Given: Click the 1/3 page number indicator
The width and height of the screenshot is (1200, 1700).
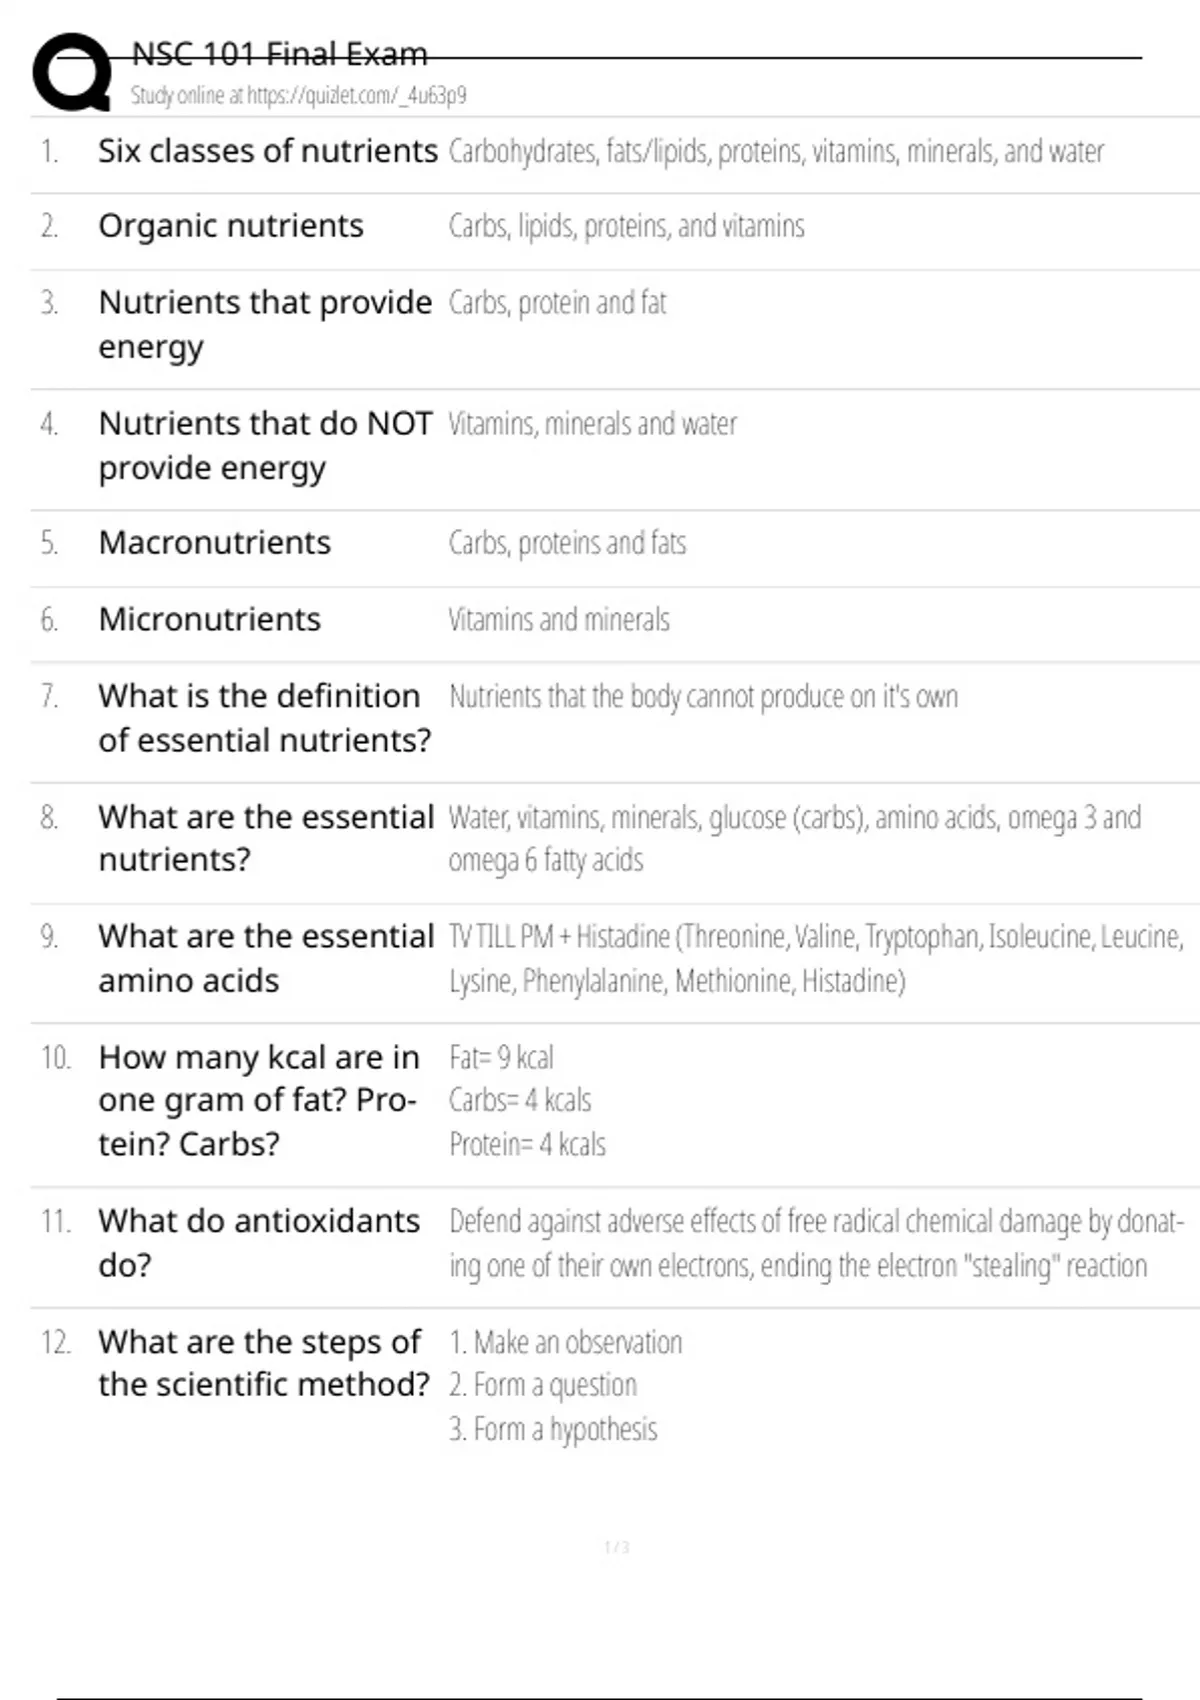Looking at the screenshot, I should (x=616, y=1548).
